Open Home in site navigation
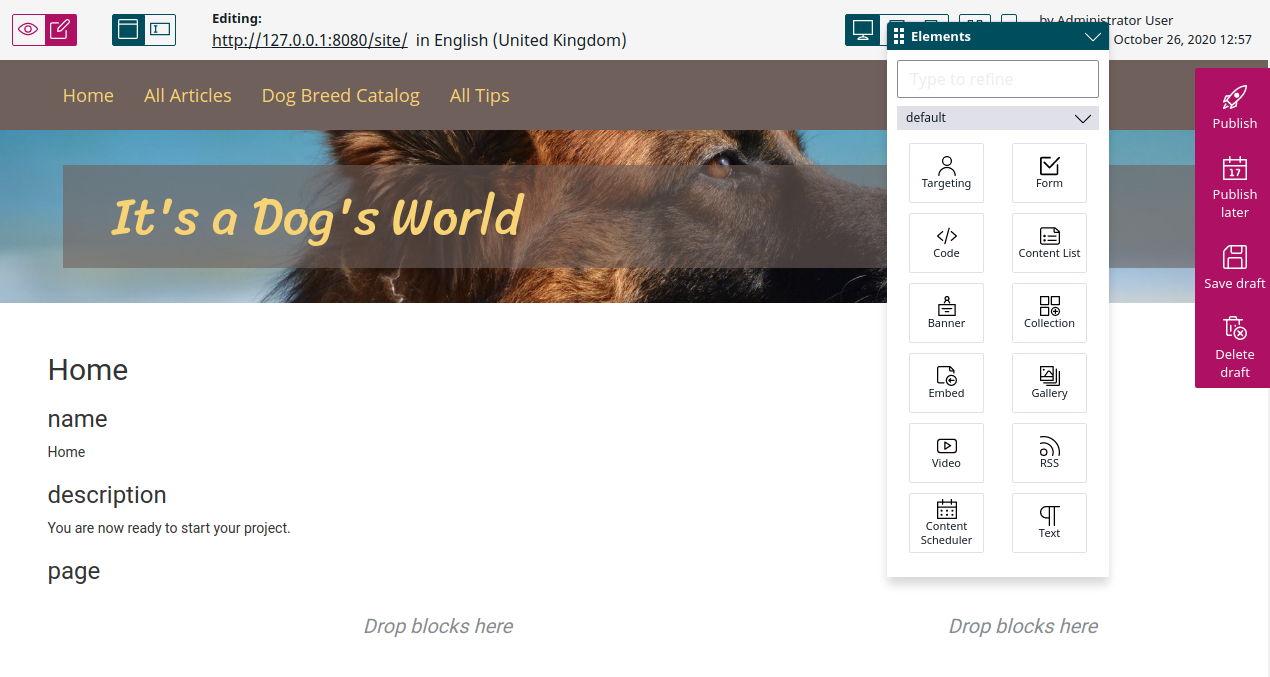1270x677 pixels. click(x=88, y=95)
